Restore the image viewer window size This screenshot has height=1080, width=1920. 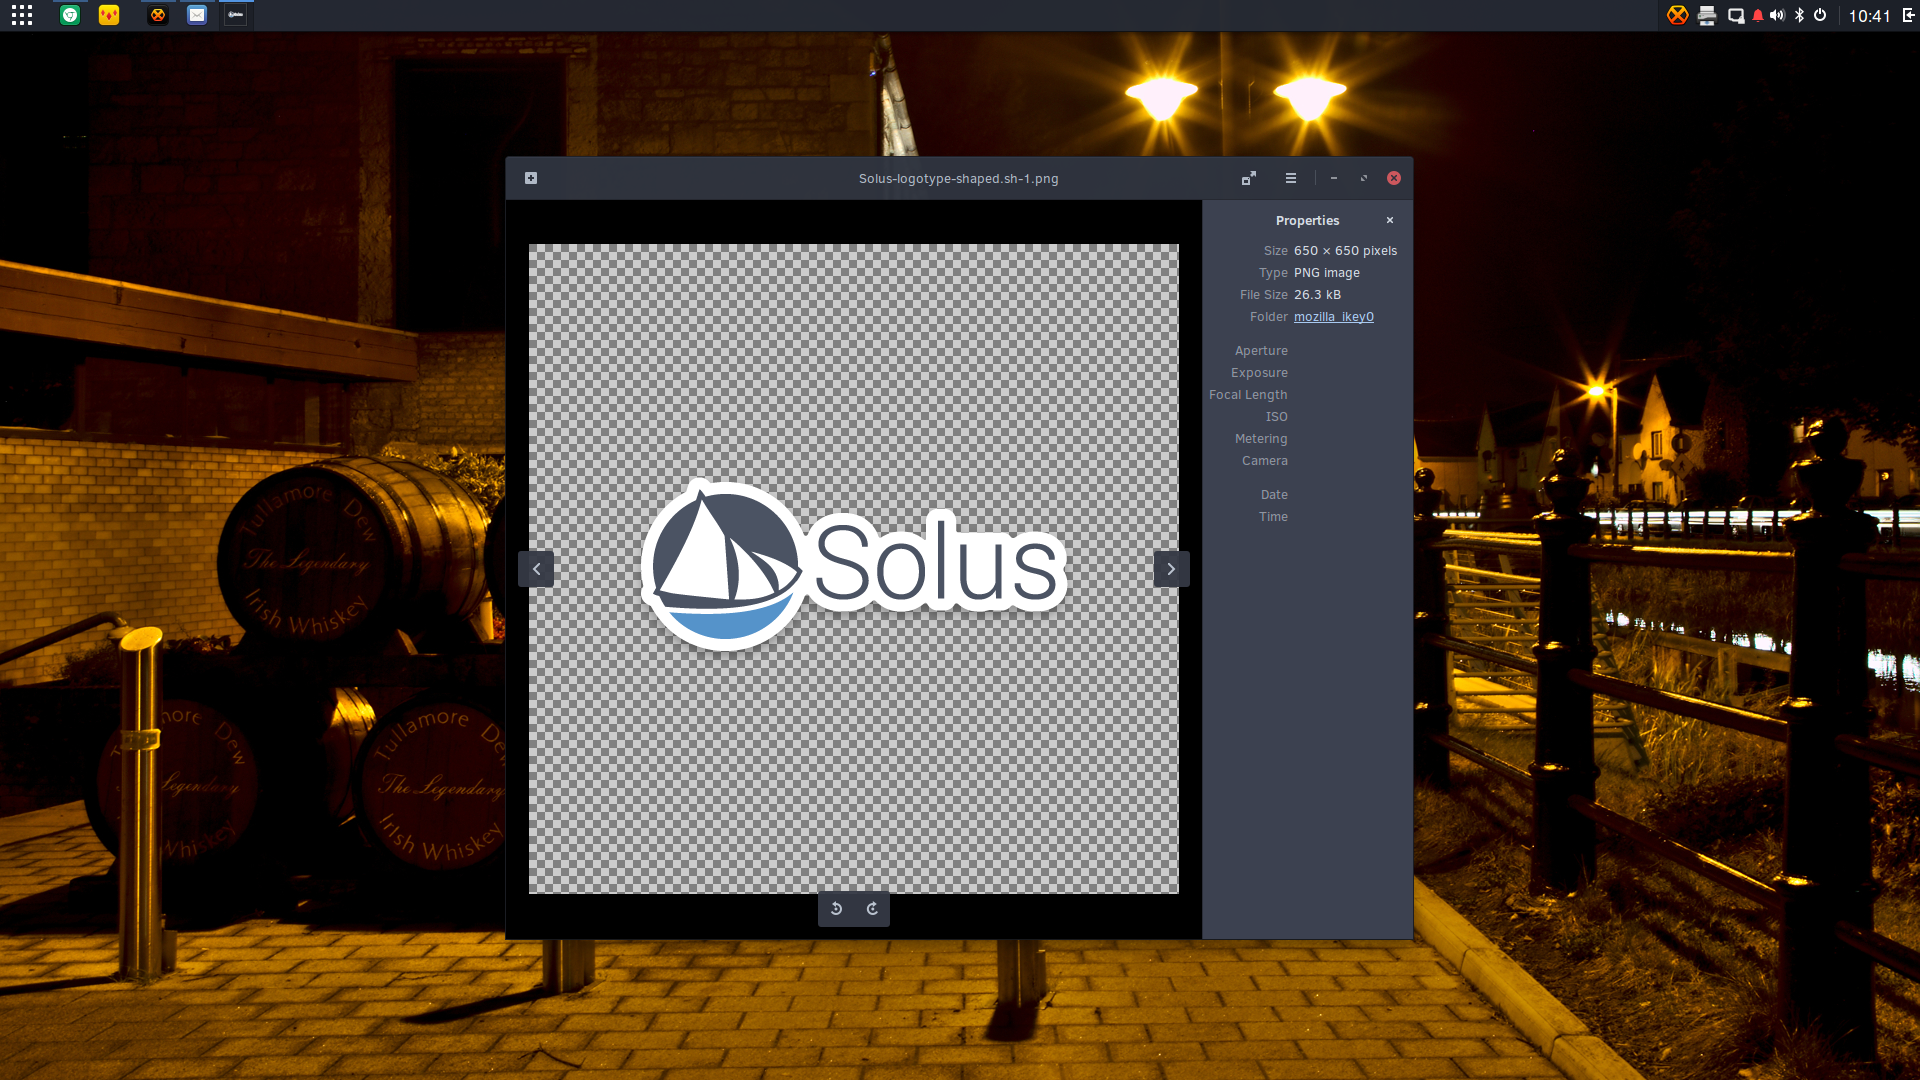1364,178
